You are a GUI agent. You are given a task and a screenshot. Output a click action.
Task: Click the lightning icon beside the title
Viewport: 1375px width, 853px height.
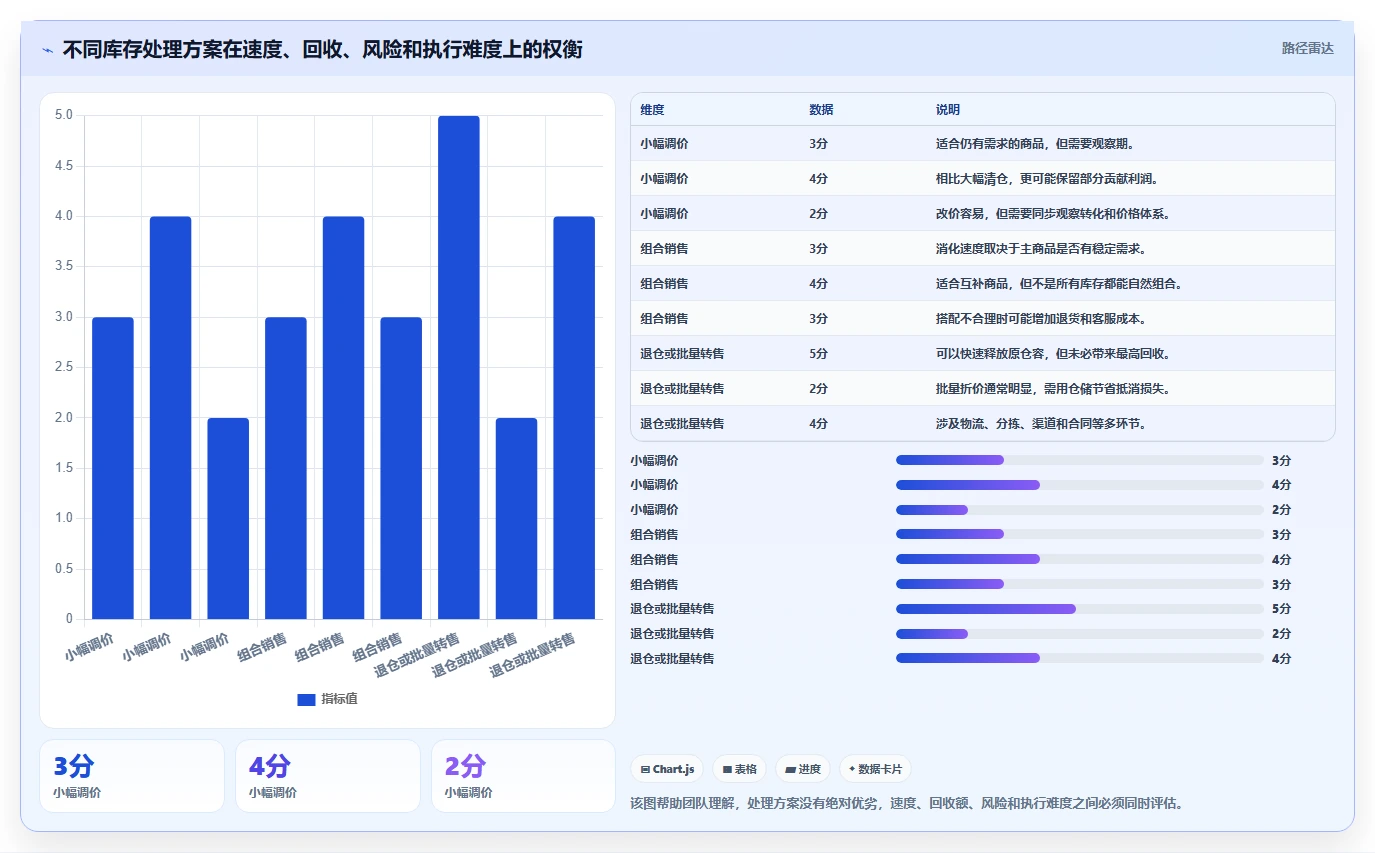48,49
